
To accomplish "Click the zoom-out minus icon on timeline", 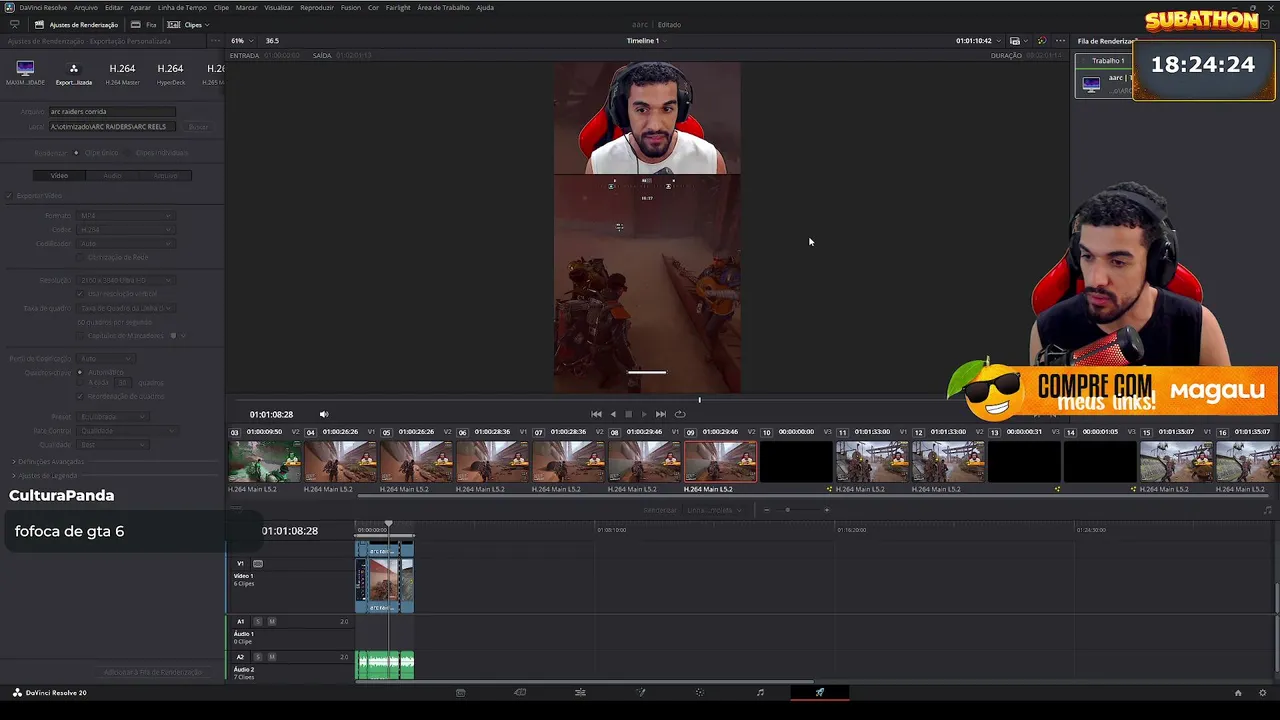I will [x=766, y=510].
